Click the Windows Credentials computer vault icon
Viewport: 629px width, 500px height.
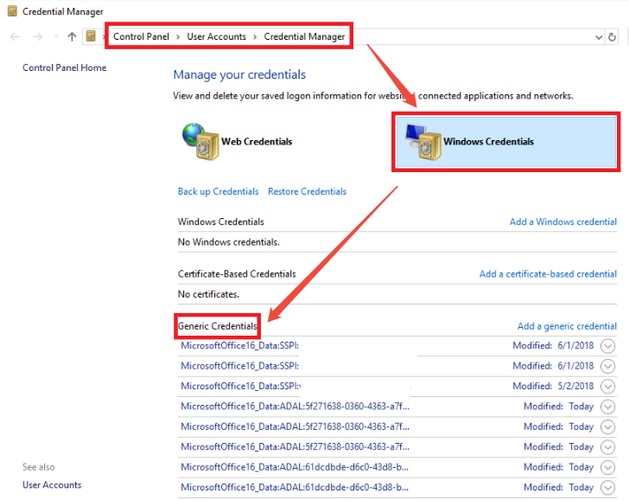424,142
